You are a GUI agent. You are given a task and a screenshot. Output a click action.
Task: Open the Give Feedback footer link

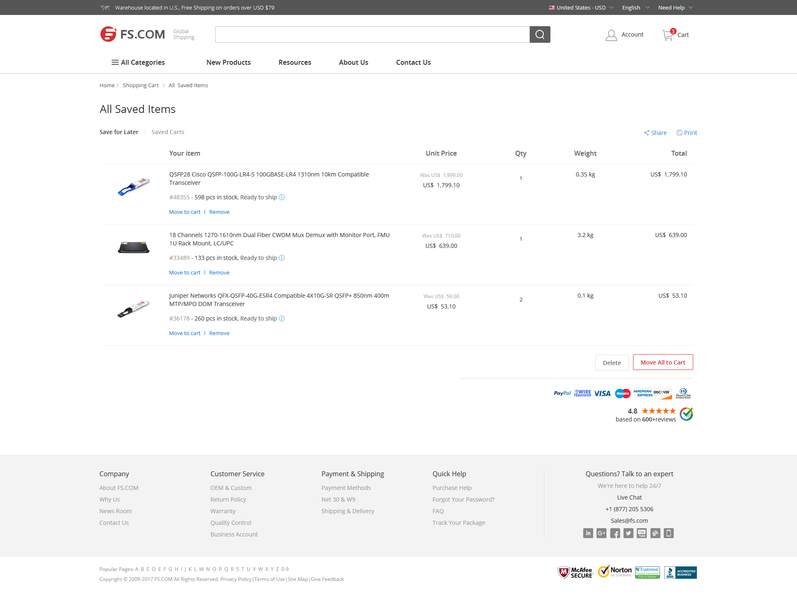click(x=327, y=579)
